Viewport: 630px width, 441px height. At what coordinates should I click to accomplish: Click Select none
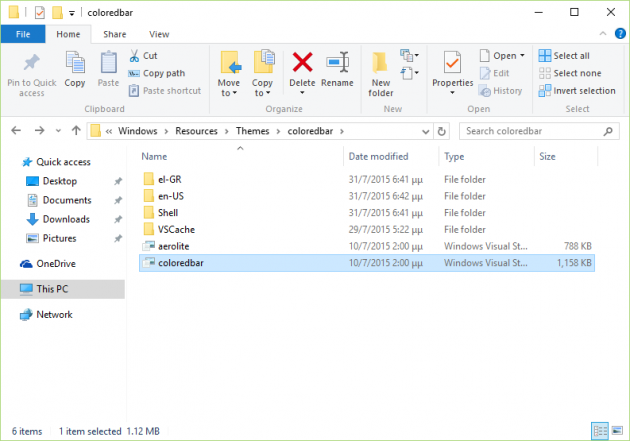[570, 73]
